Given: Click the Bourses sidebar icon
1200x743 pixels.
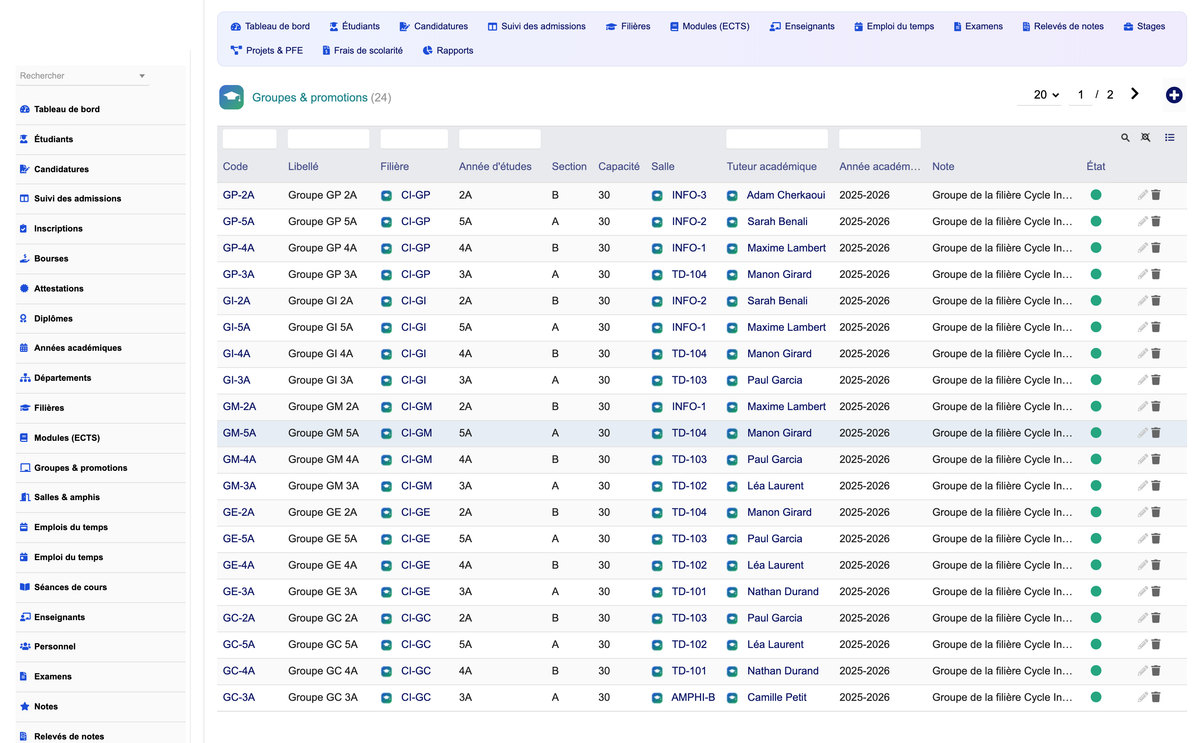Looking at the screenshot, I should (x=25, y=258).
